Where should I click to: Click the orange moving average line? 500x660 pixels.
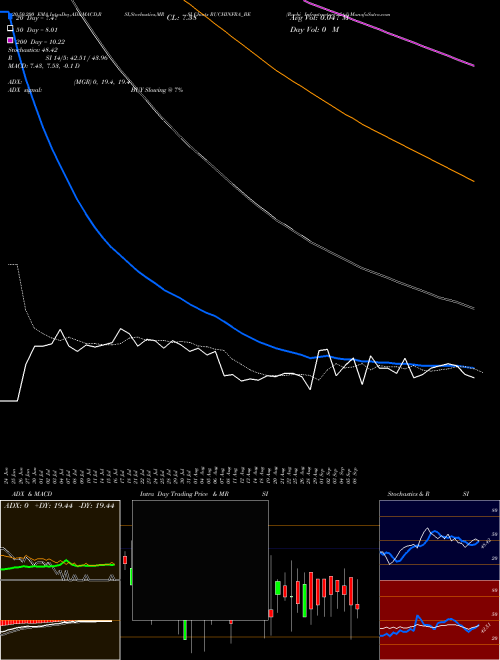pyautogui.click(x=345, y=114)
